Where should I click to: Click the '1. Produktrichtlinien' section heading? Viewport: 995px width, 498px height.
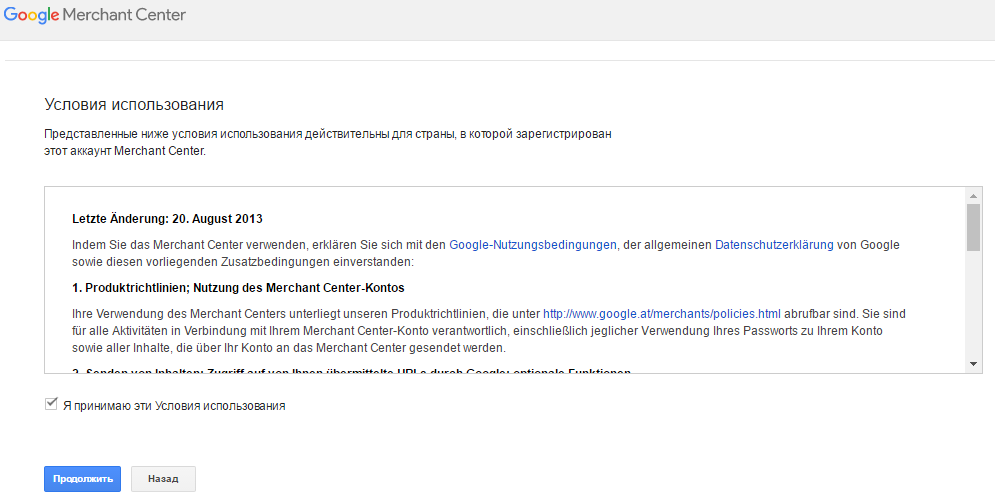239,288
